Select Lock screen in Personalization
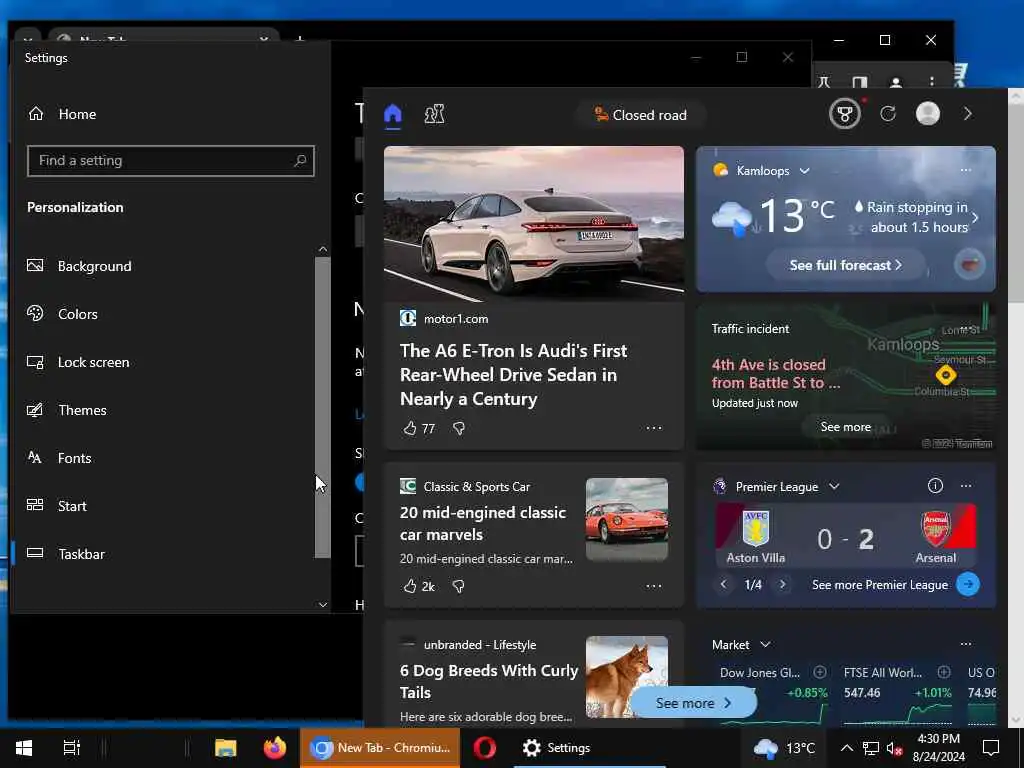This screenshot has height=768, width=1024. (x=164, y=362)
